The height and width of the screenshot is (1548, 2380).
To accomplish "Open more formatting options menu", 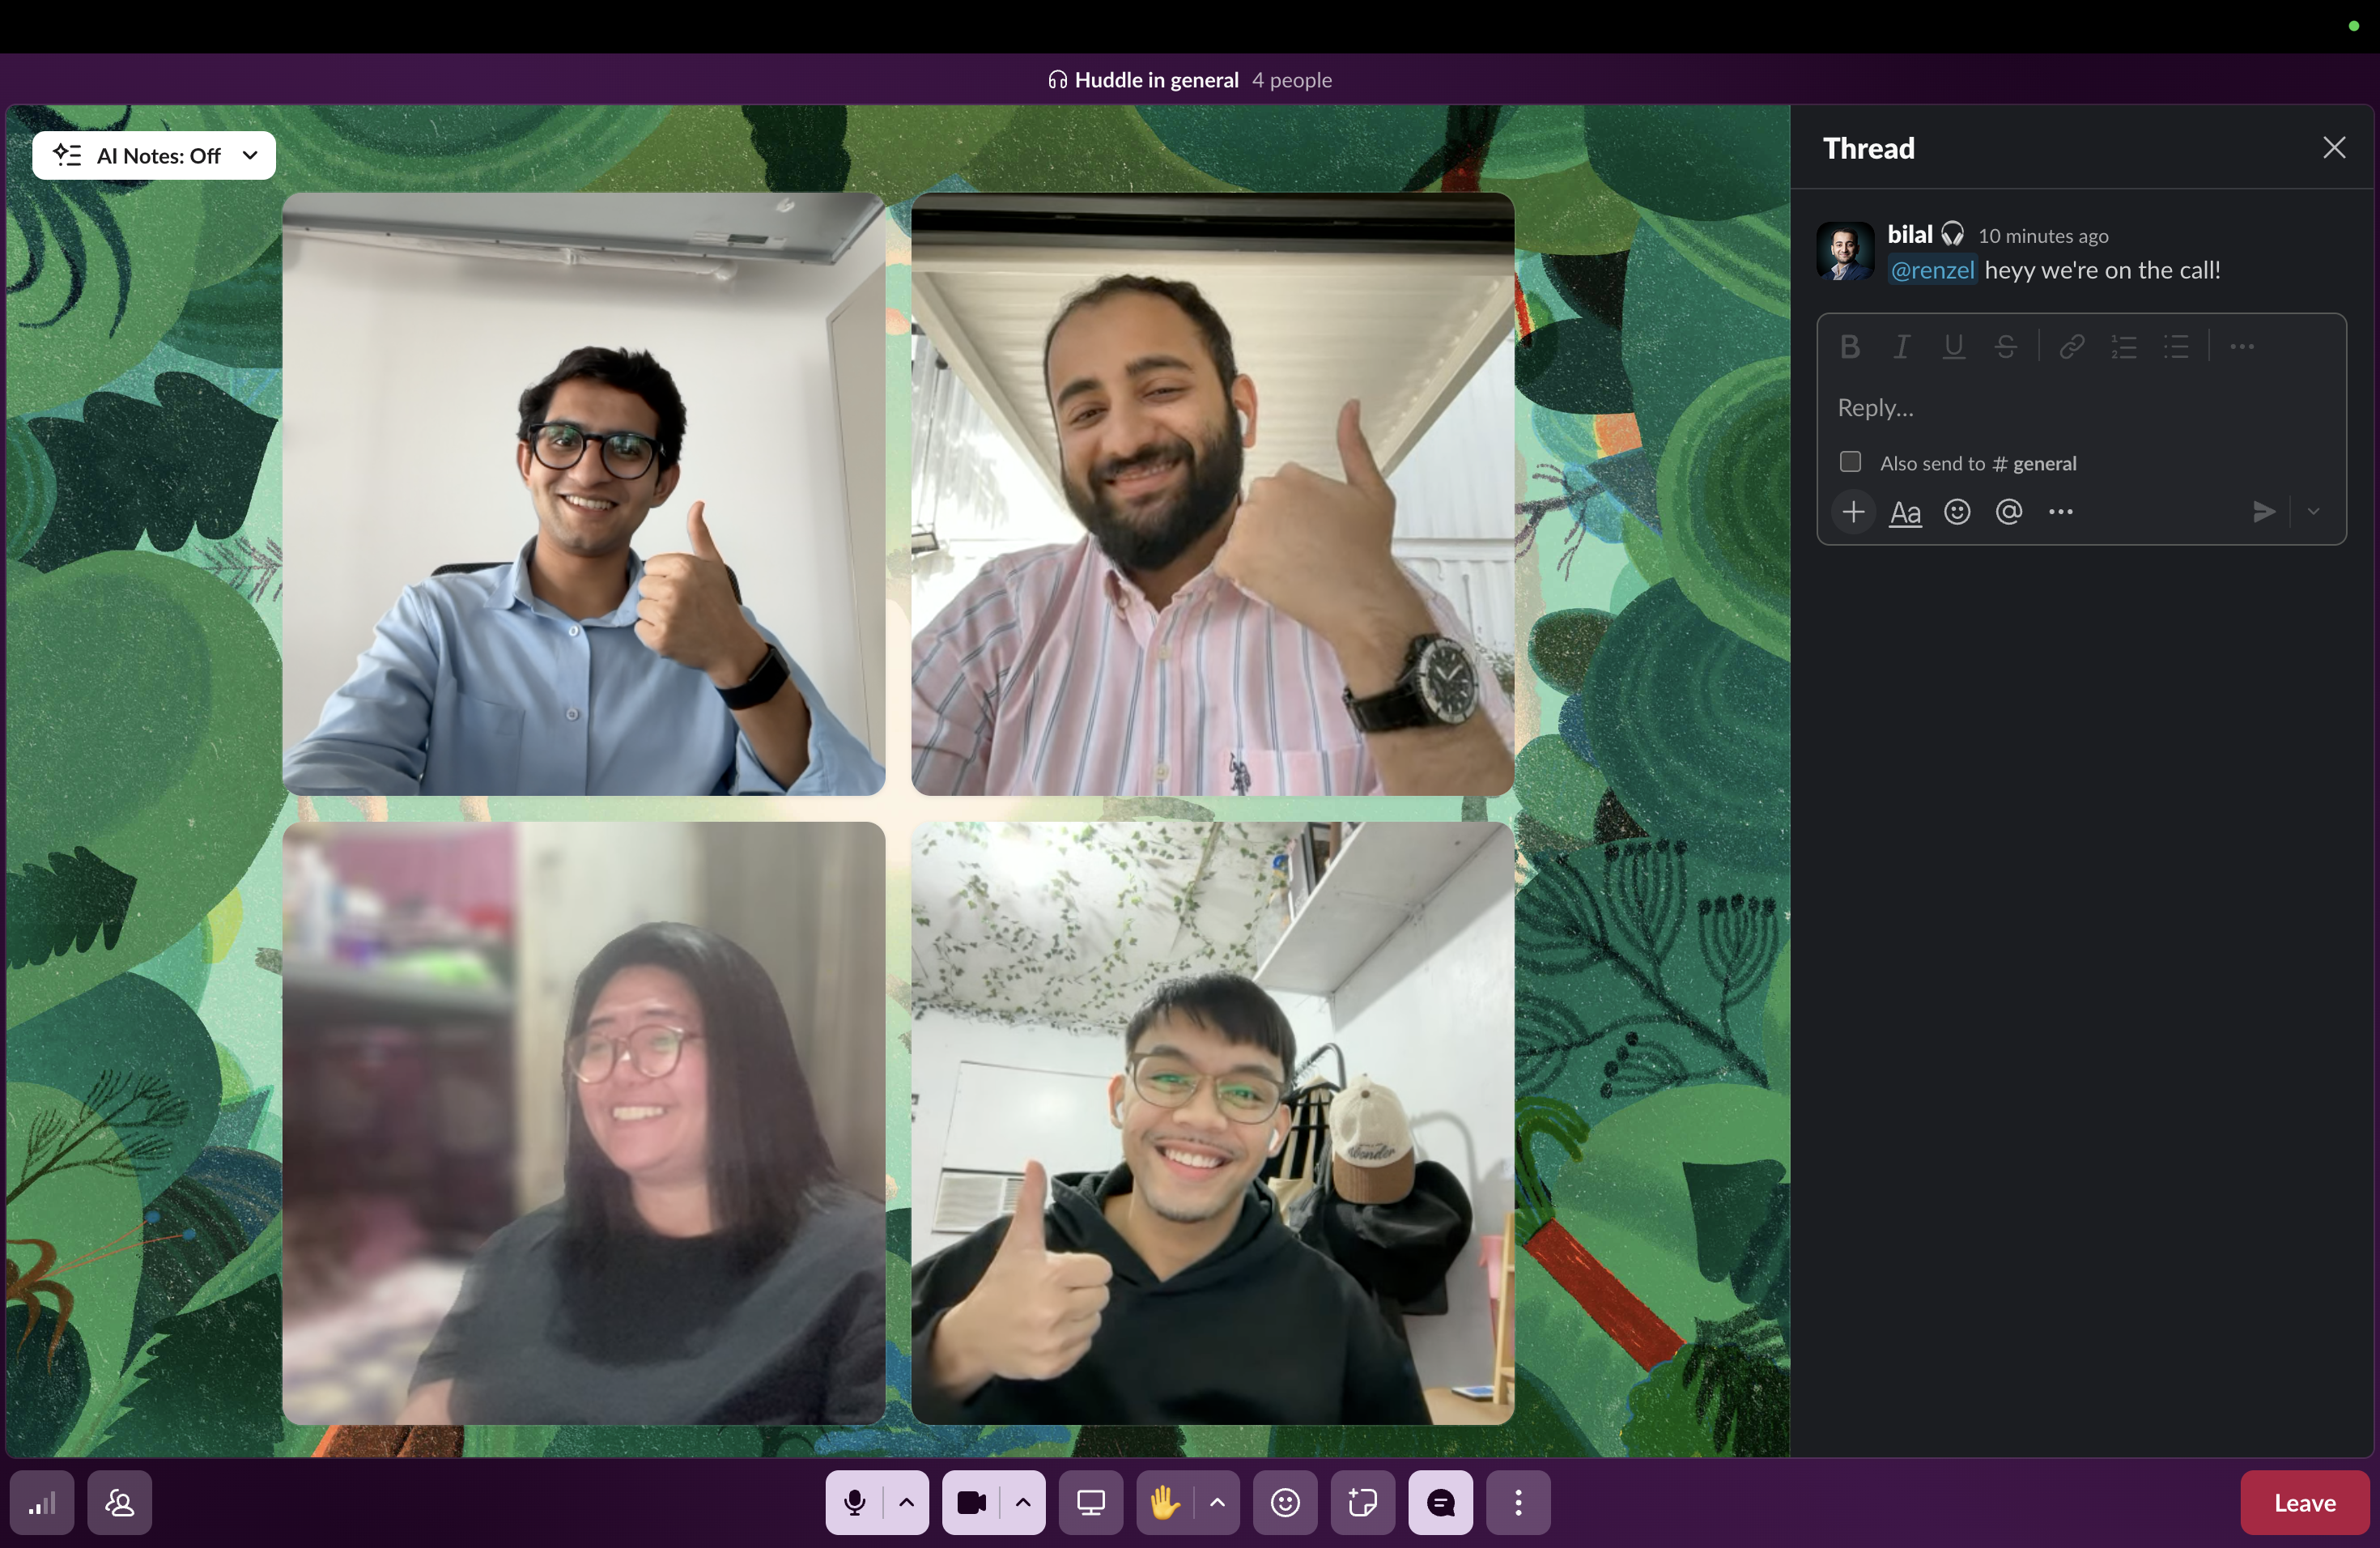I will 2241,347.
